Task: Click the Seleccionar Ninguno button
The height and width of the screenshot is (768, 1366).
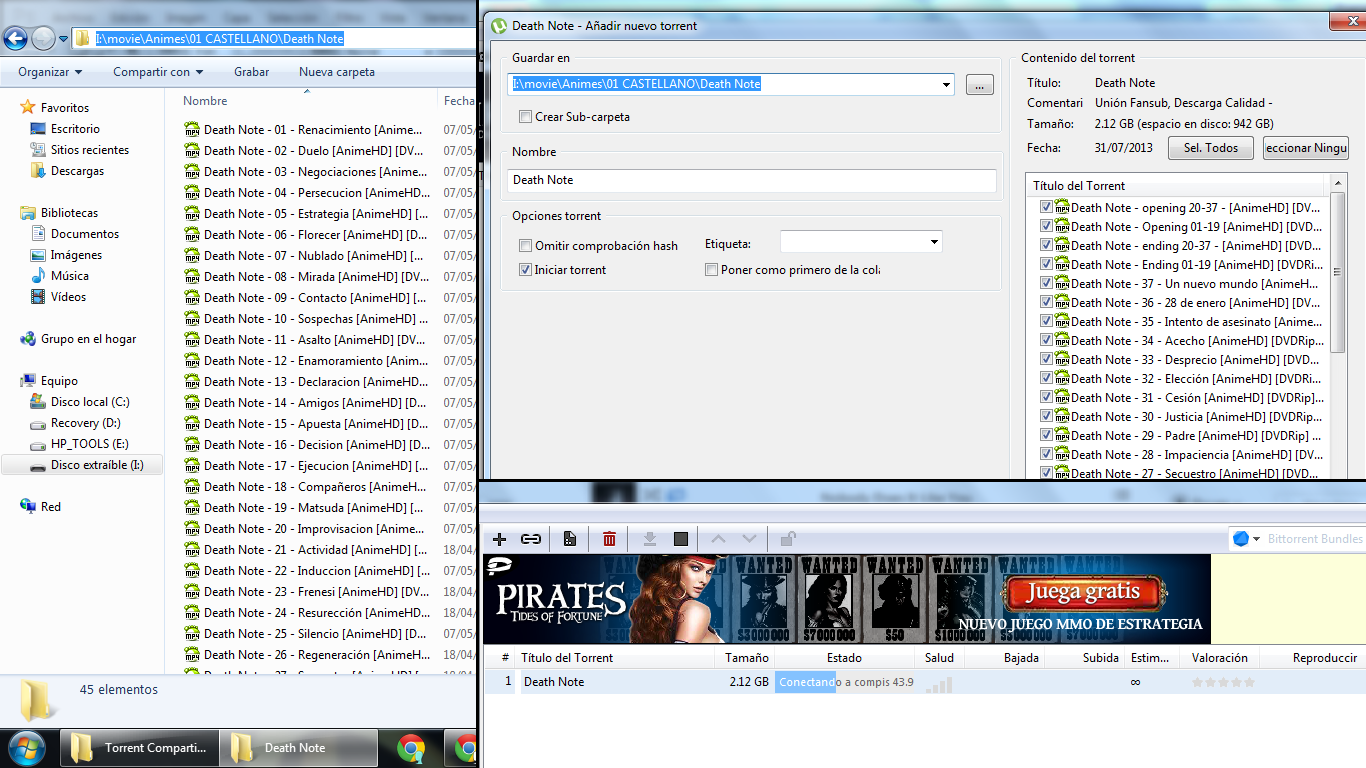Action: pos(1305,148)
